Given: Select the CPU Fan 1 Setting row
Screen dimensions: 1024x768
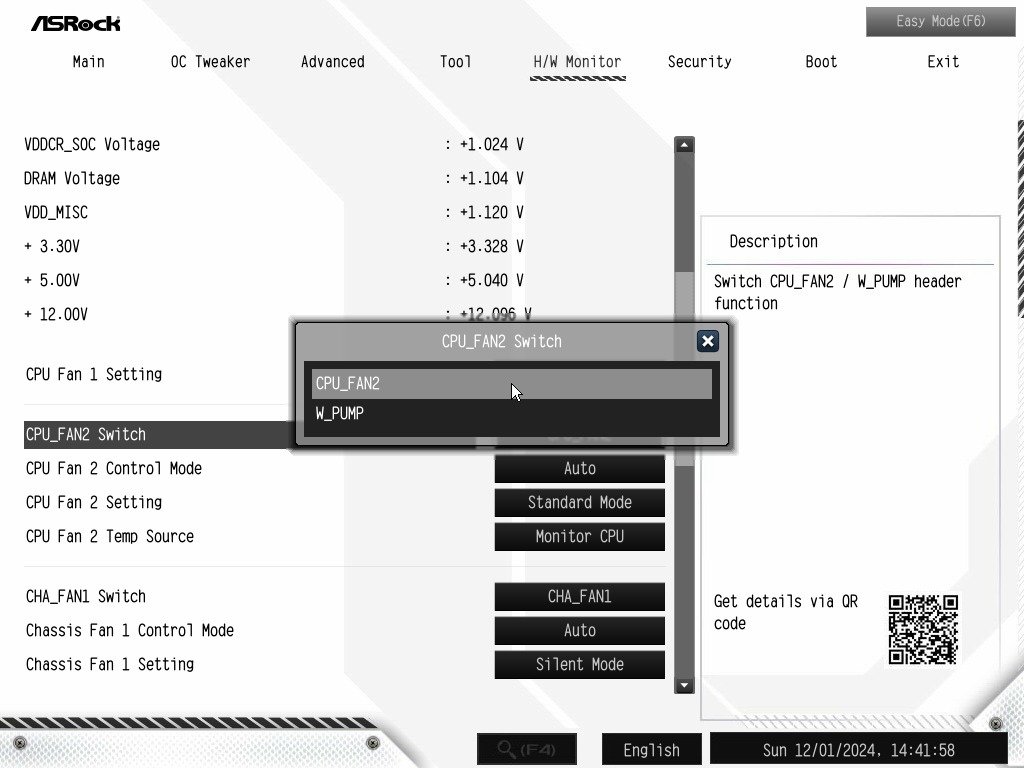Looking at the screenshot, I should [x=157, y=374].
